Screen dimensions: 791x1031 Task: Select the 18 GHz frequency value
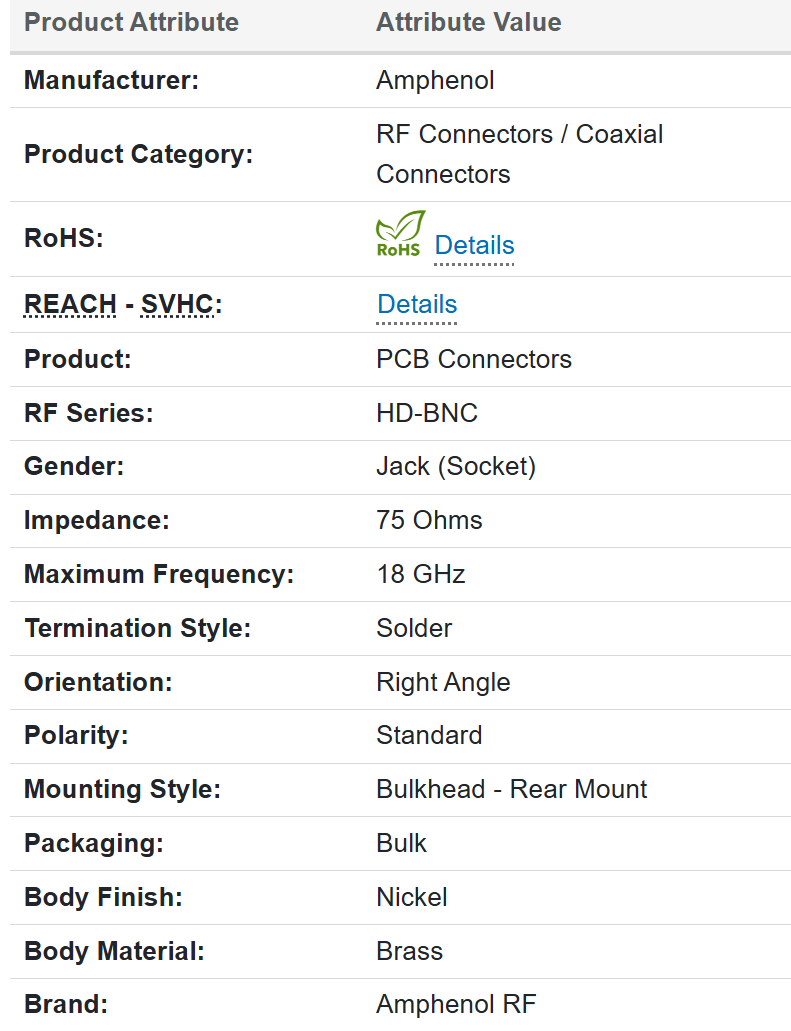click(x=420, y=574)
